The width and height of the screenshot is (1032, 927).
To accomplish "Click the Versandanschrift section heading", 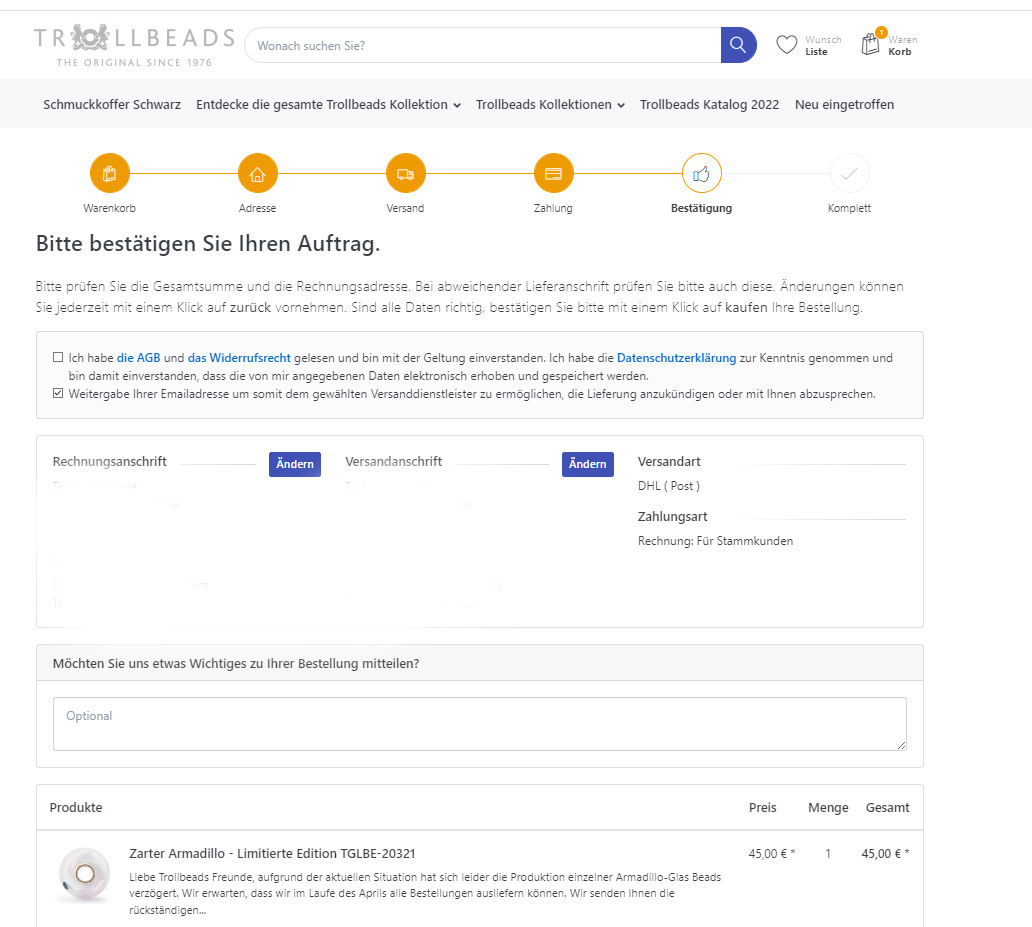I will tap(394, 462).
